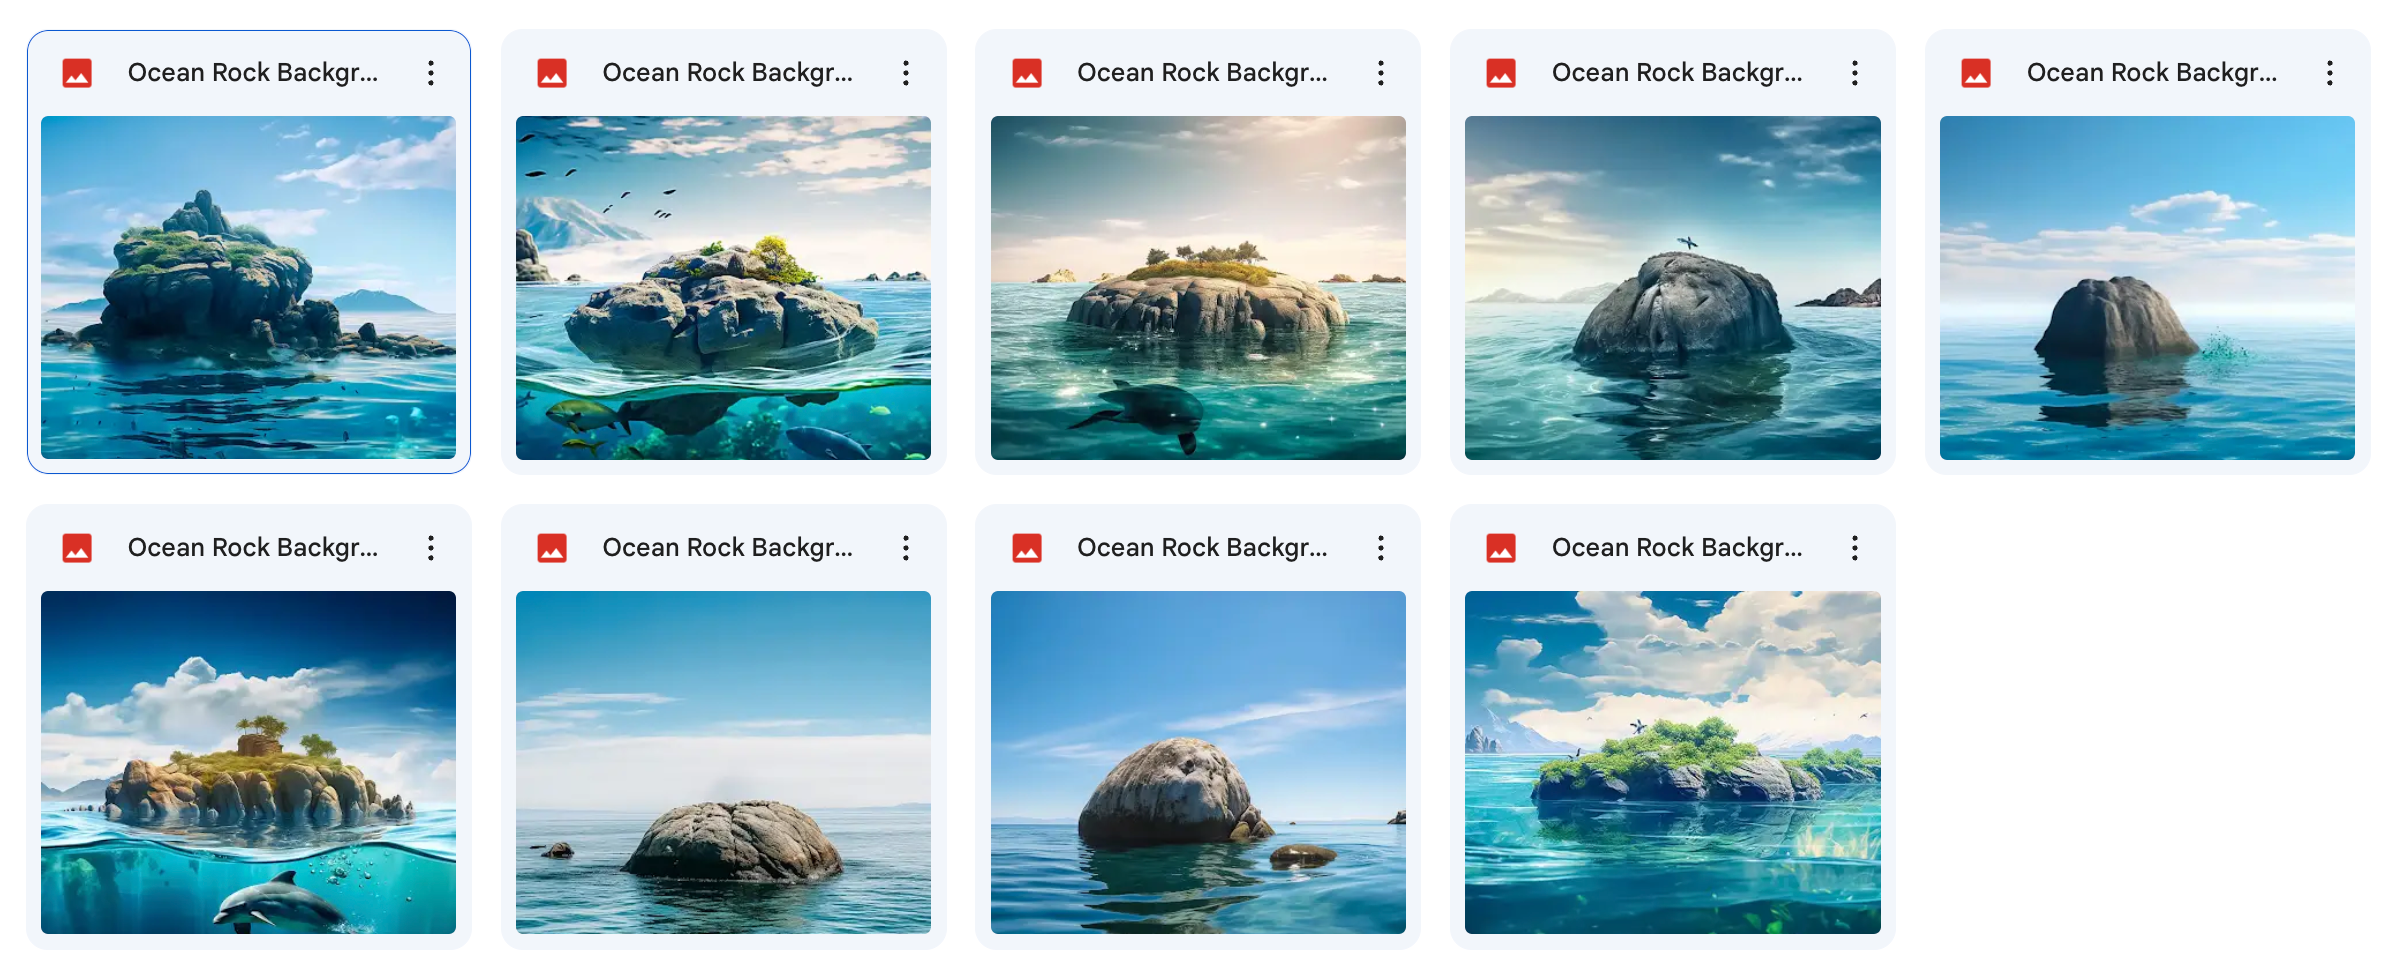Click 'Ocean Rock Backgr...' title on selected mossy rock card
This screenshot has height=972, width=2386.
(253, 73)
